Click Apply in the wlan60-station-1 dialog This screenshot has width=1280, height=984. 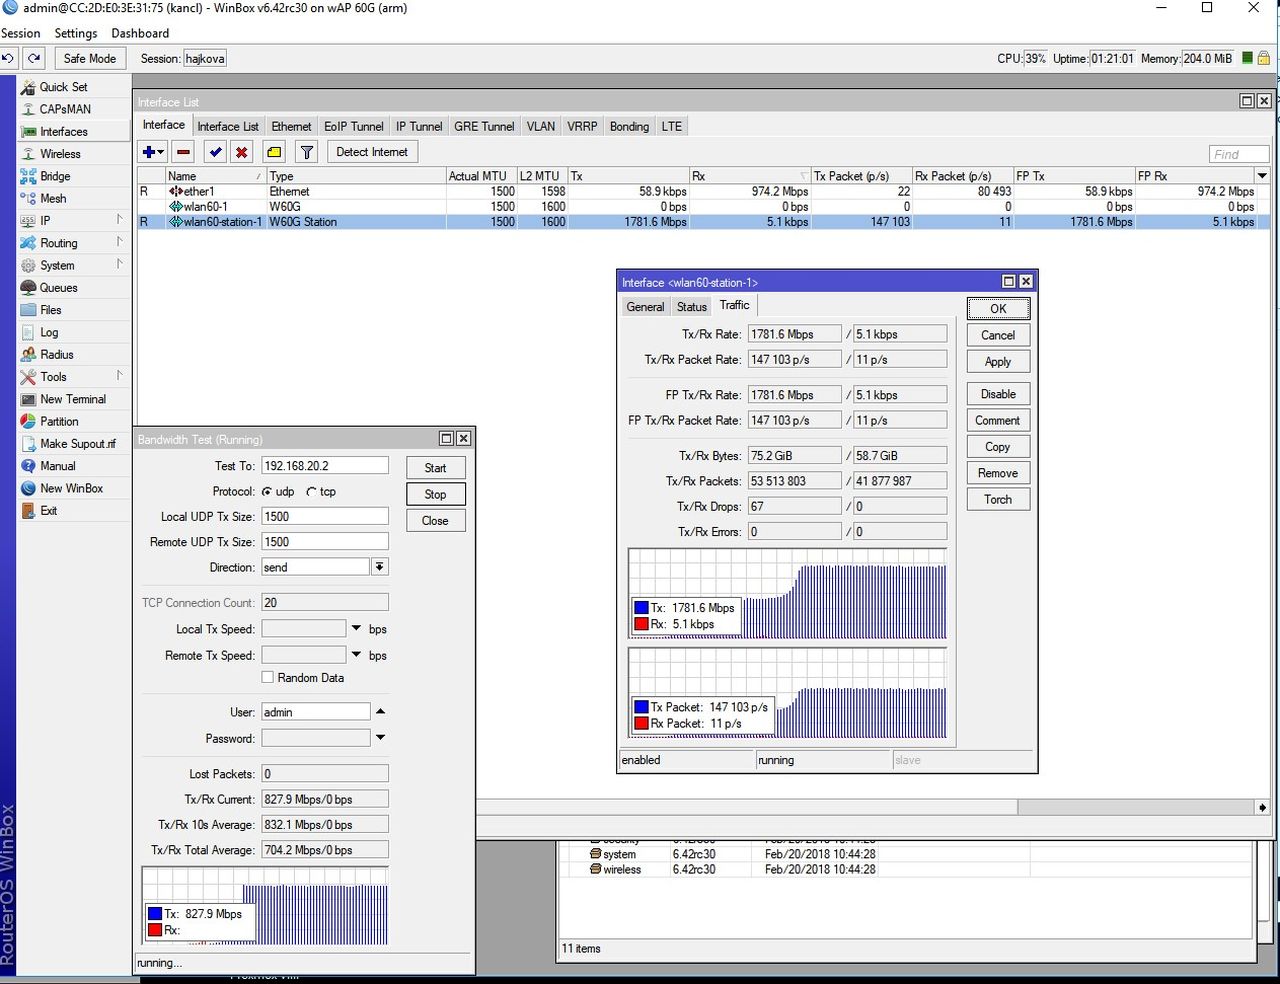coord(998,362)
